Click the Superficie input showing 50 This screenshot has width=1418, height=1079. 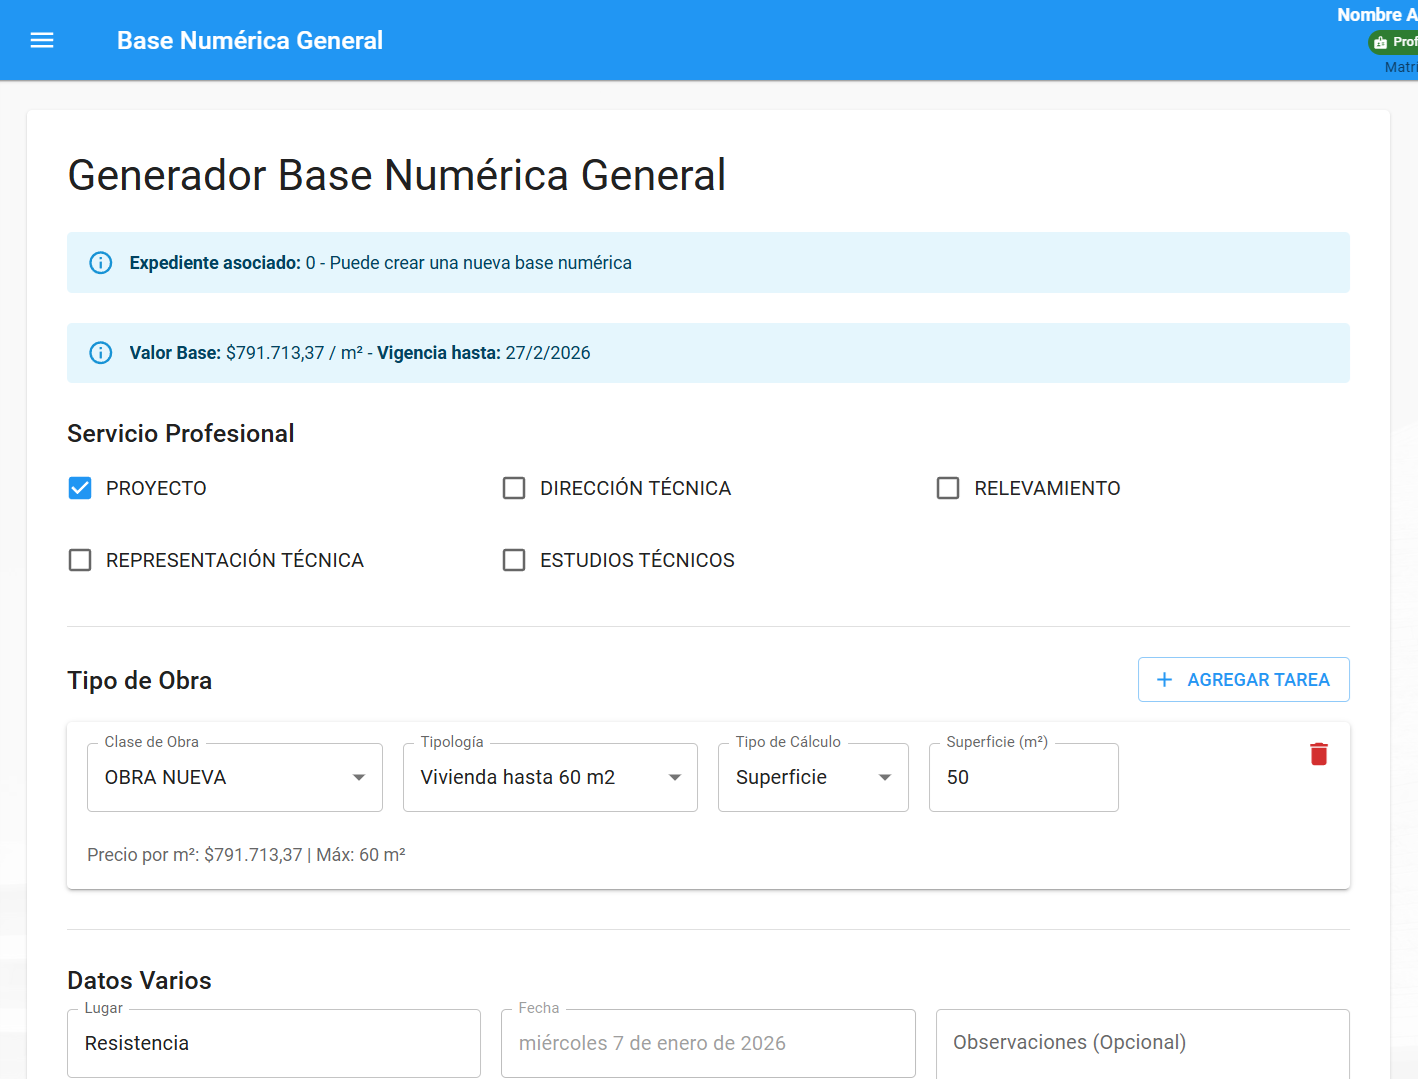point(1023,777)
